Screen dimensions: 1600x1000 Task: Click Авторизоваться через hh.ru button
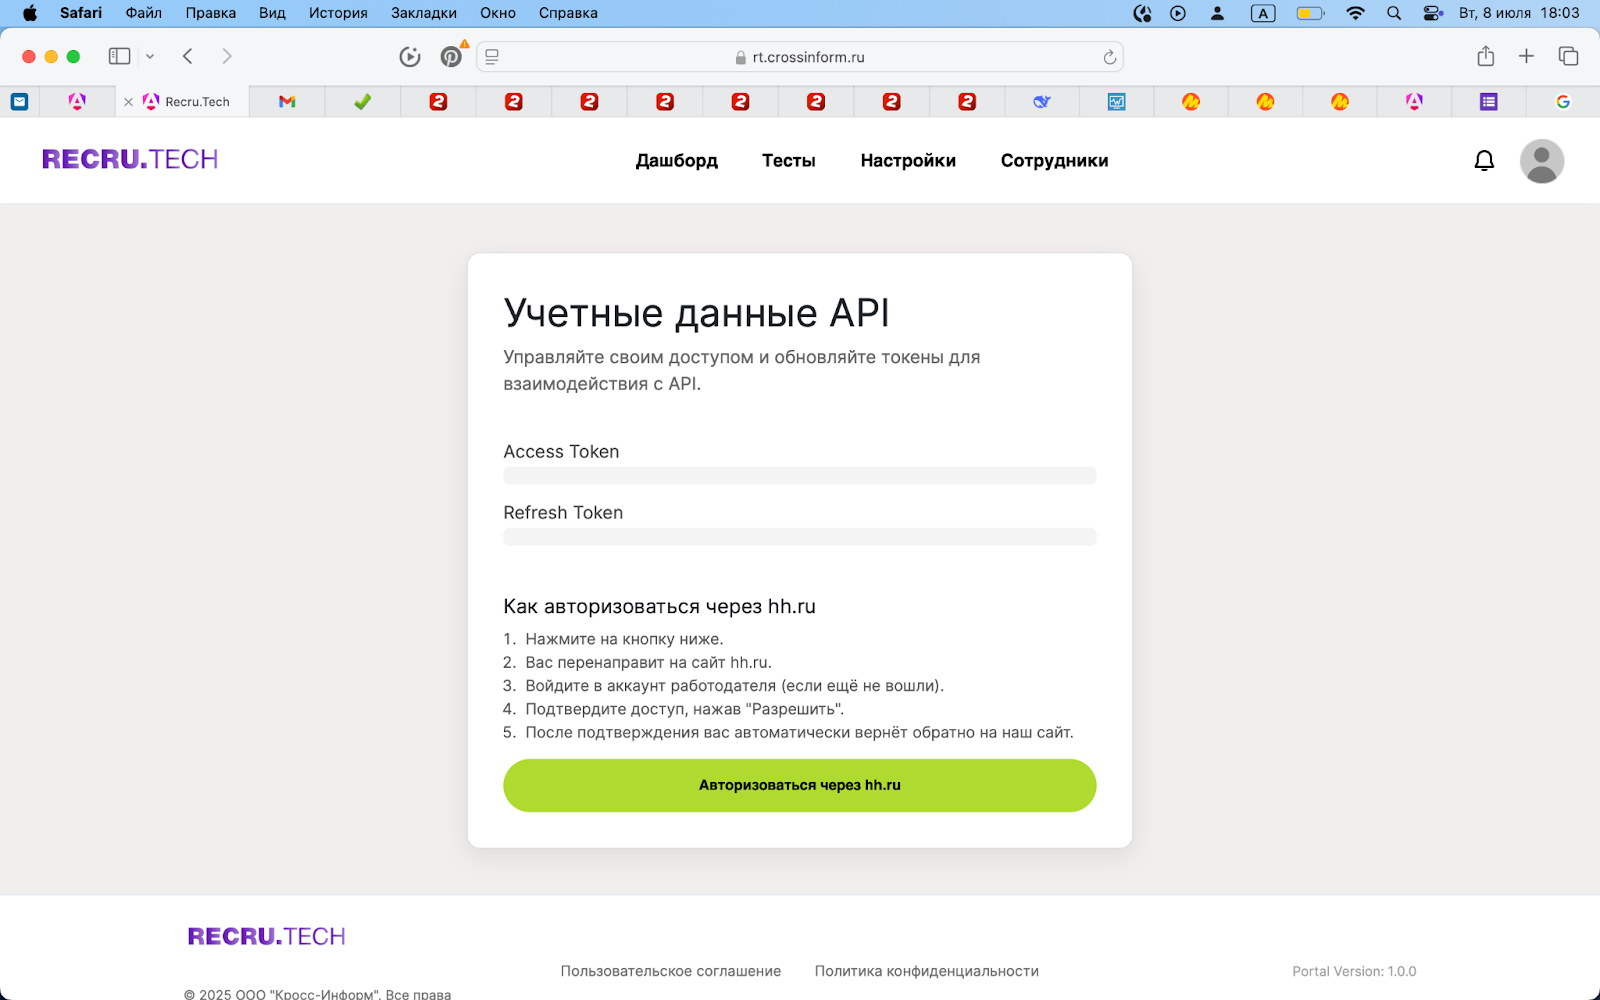coord(800,785)
